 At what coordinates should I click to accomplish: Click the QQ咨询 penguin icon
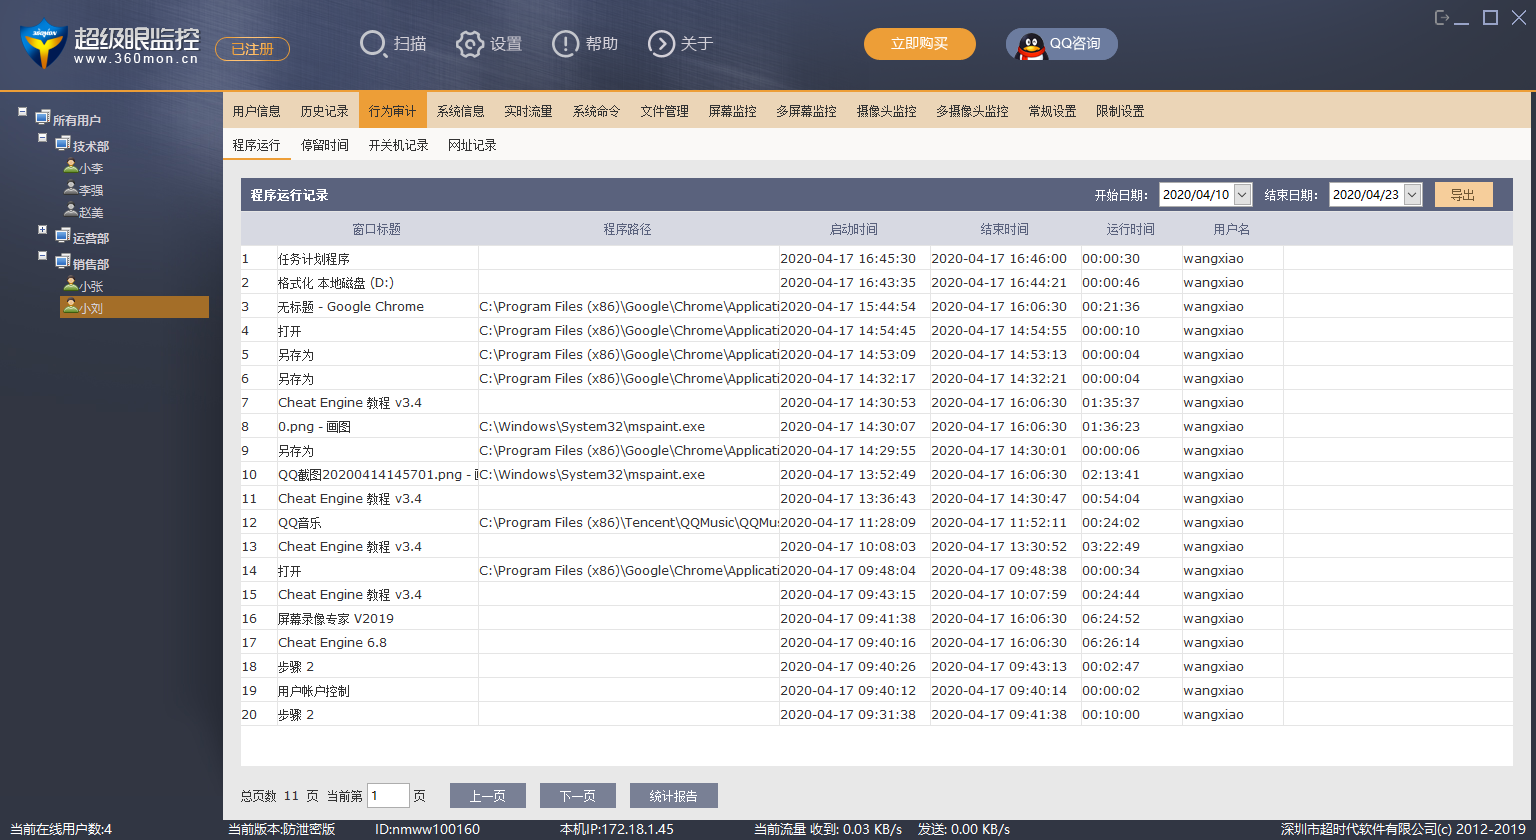[1031, 45]
